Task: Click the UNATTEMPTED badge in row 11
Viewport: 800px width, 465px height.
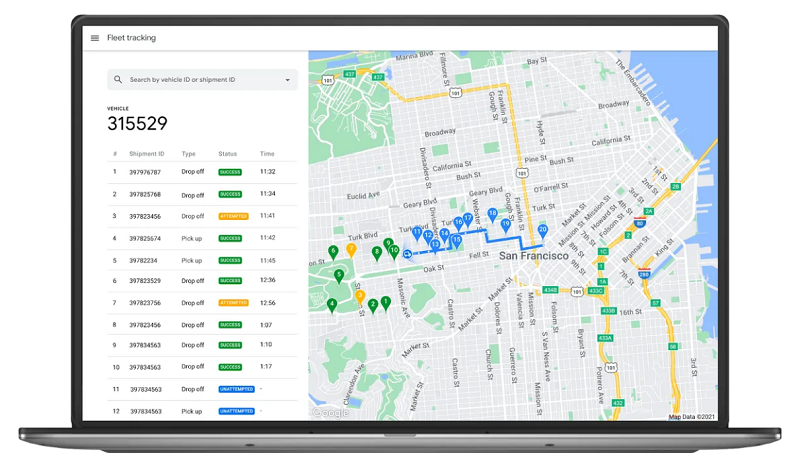Action: [236, 389]
